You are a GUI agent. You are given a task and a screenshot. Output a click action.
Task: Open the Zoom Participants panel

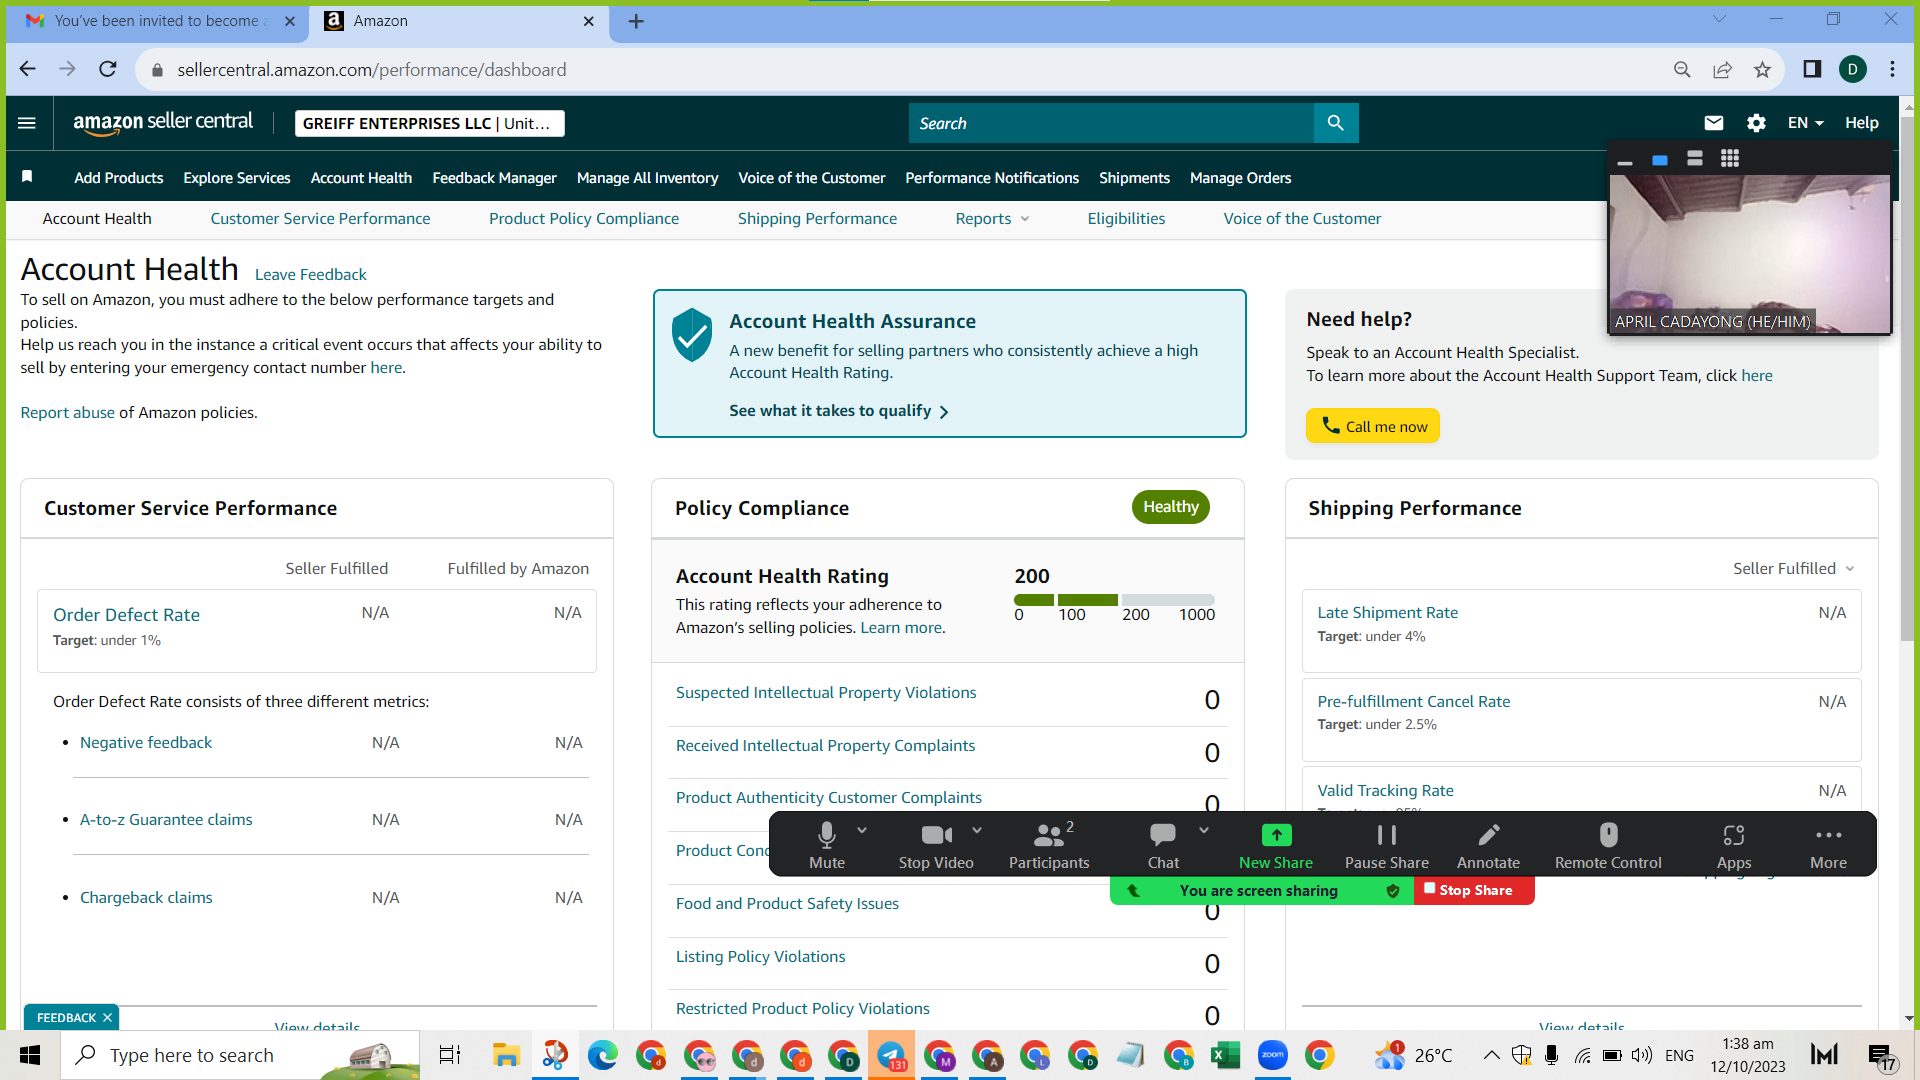[x=1049, y=845]
